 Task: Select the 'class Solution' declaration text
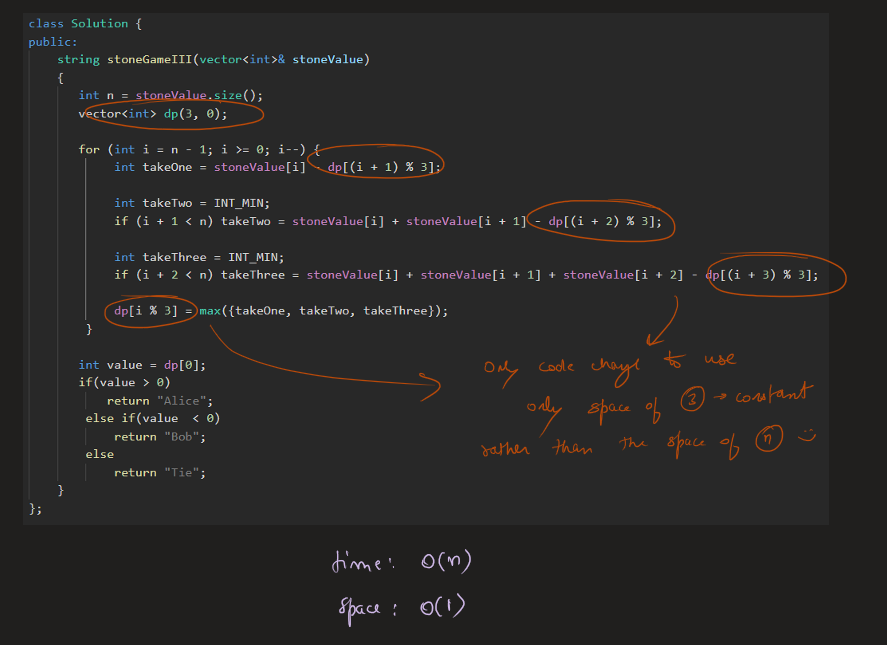point(78,23)
